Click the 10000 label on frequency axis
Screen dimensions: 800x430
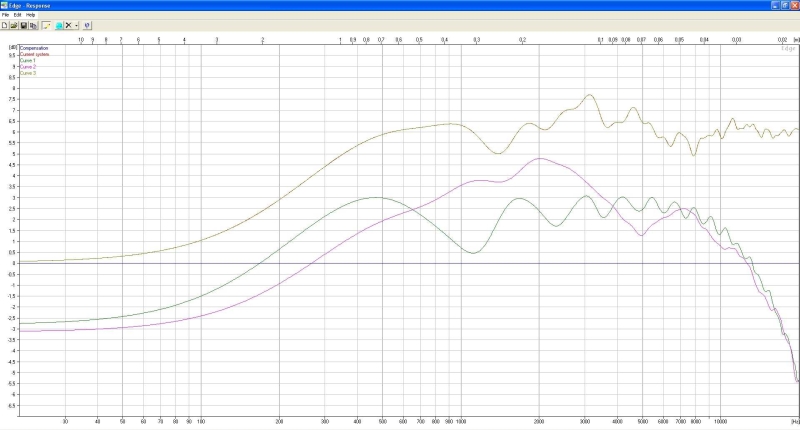point(720,421)
